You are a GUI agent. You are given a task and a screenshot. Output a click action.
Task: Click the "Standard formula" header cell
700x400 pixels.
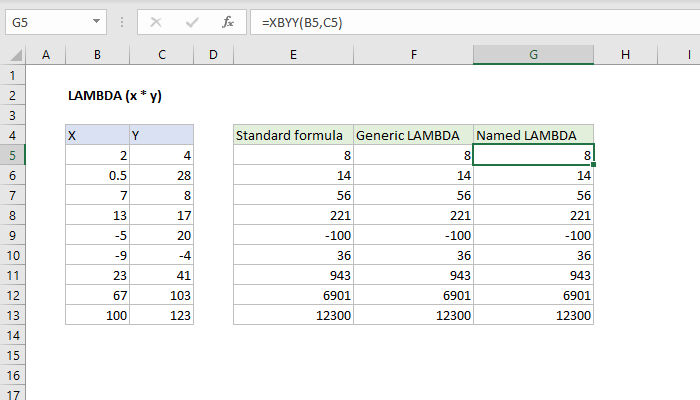293,135
